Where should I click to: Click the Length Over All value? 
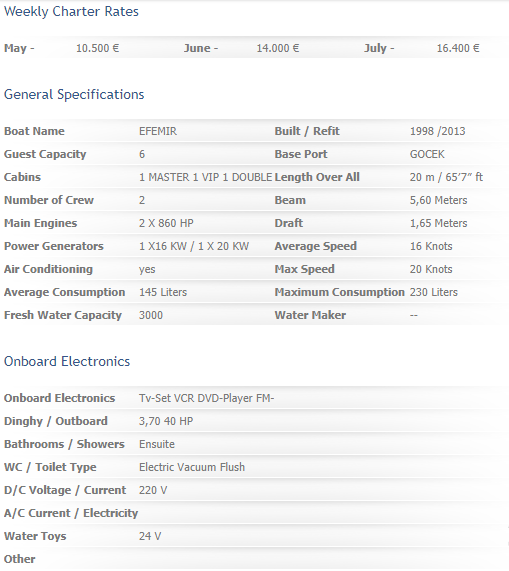tap(446, 177)
